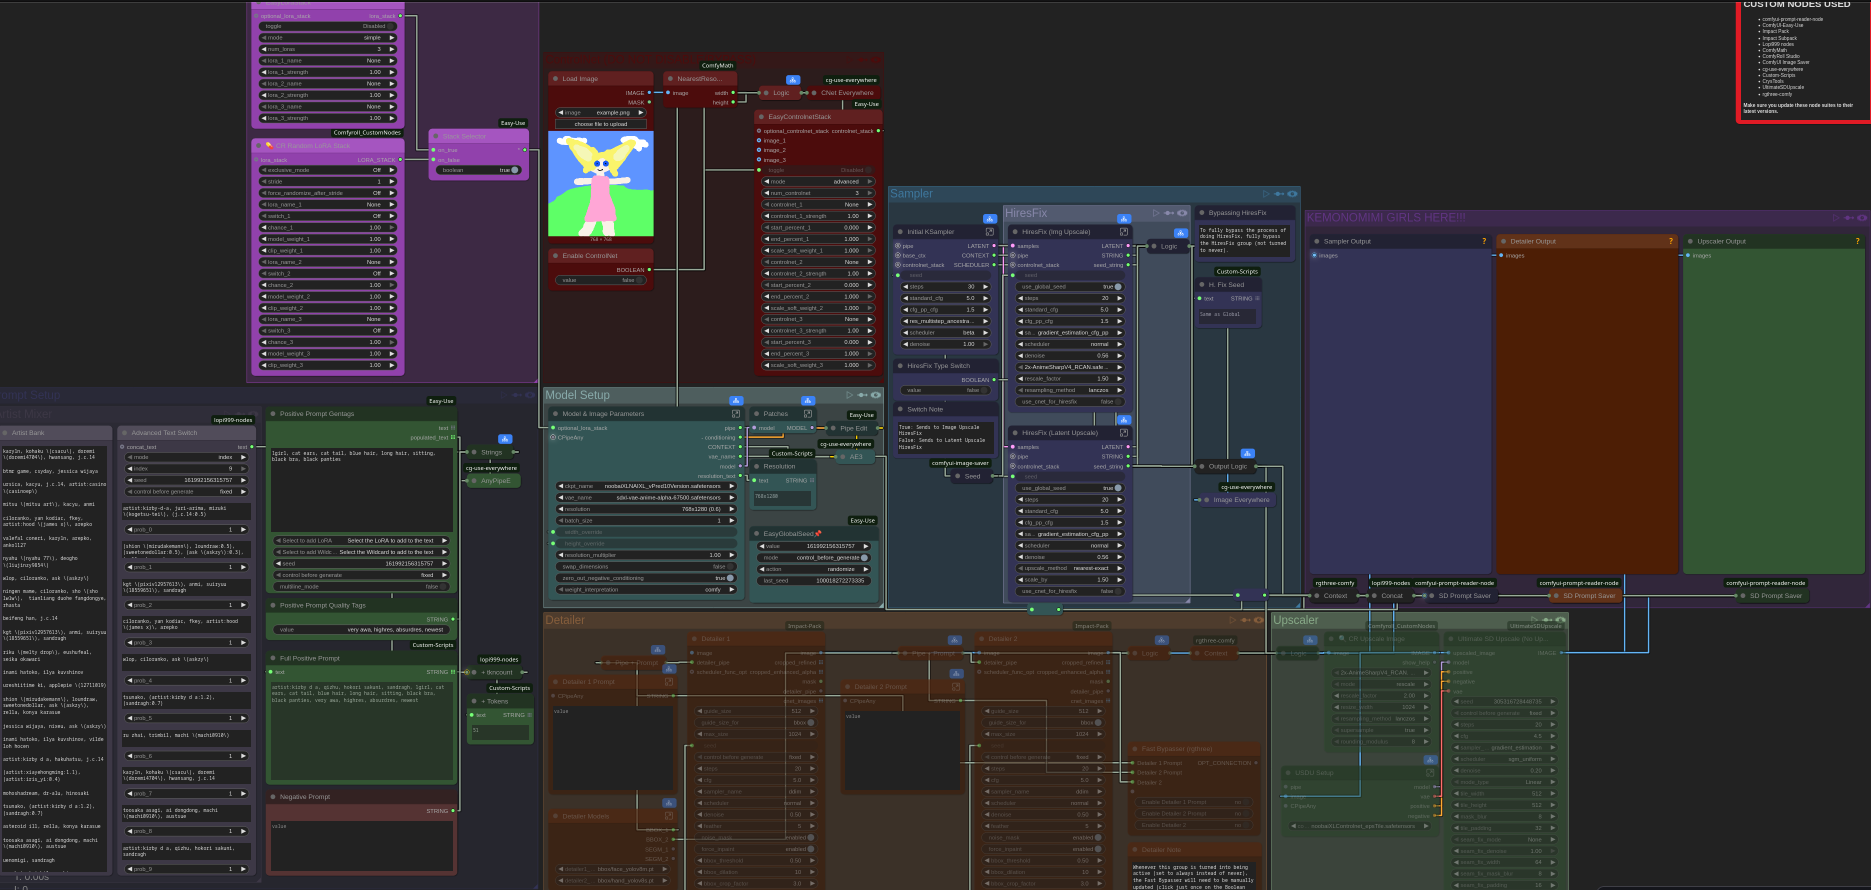Toggle the Model Setup group eye icon
Viewport: 1871px width, 890px height.
click(x=876, y=395)
